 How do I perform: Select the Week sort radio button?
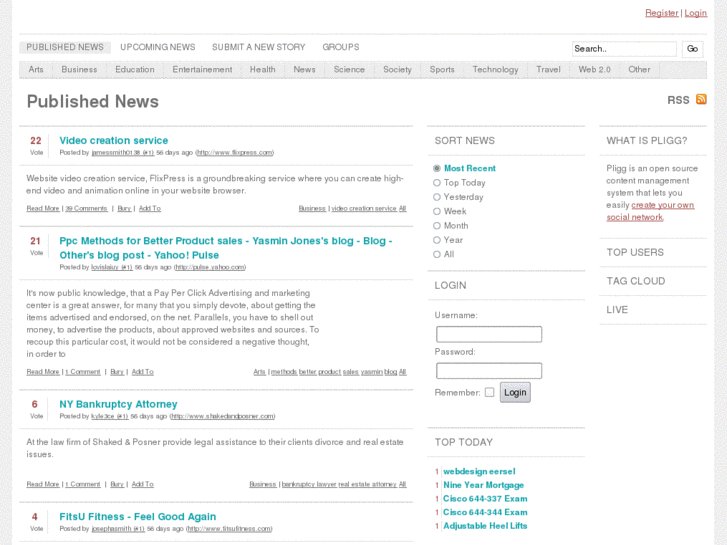tap(437, 212)
